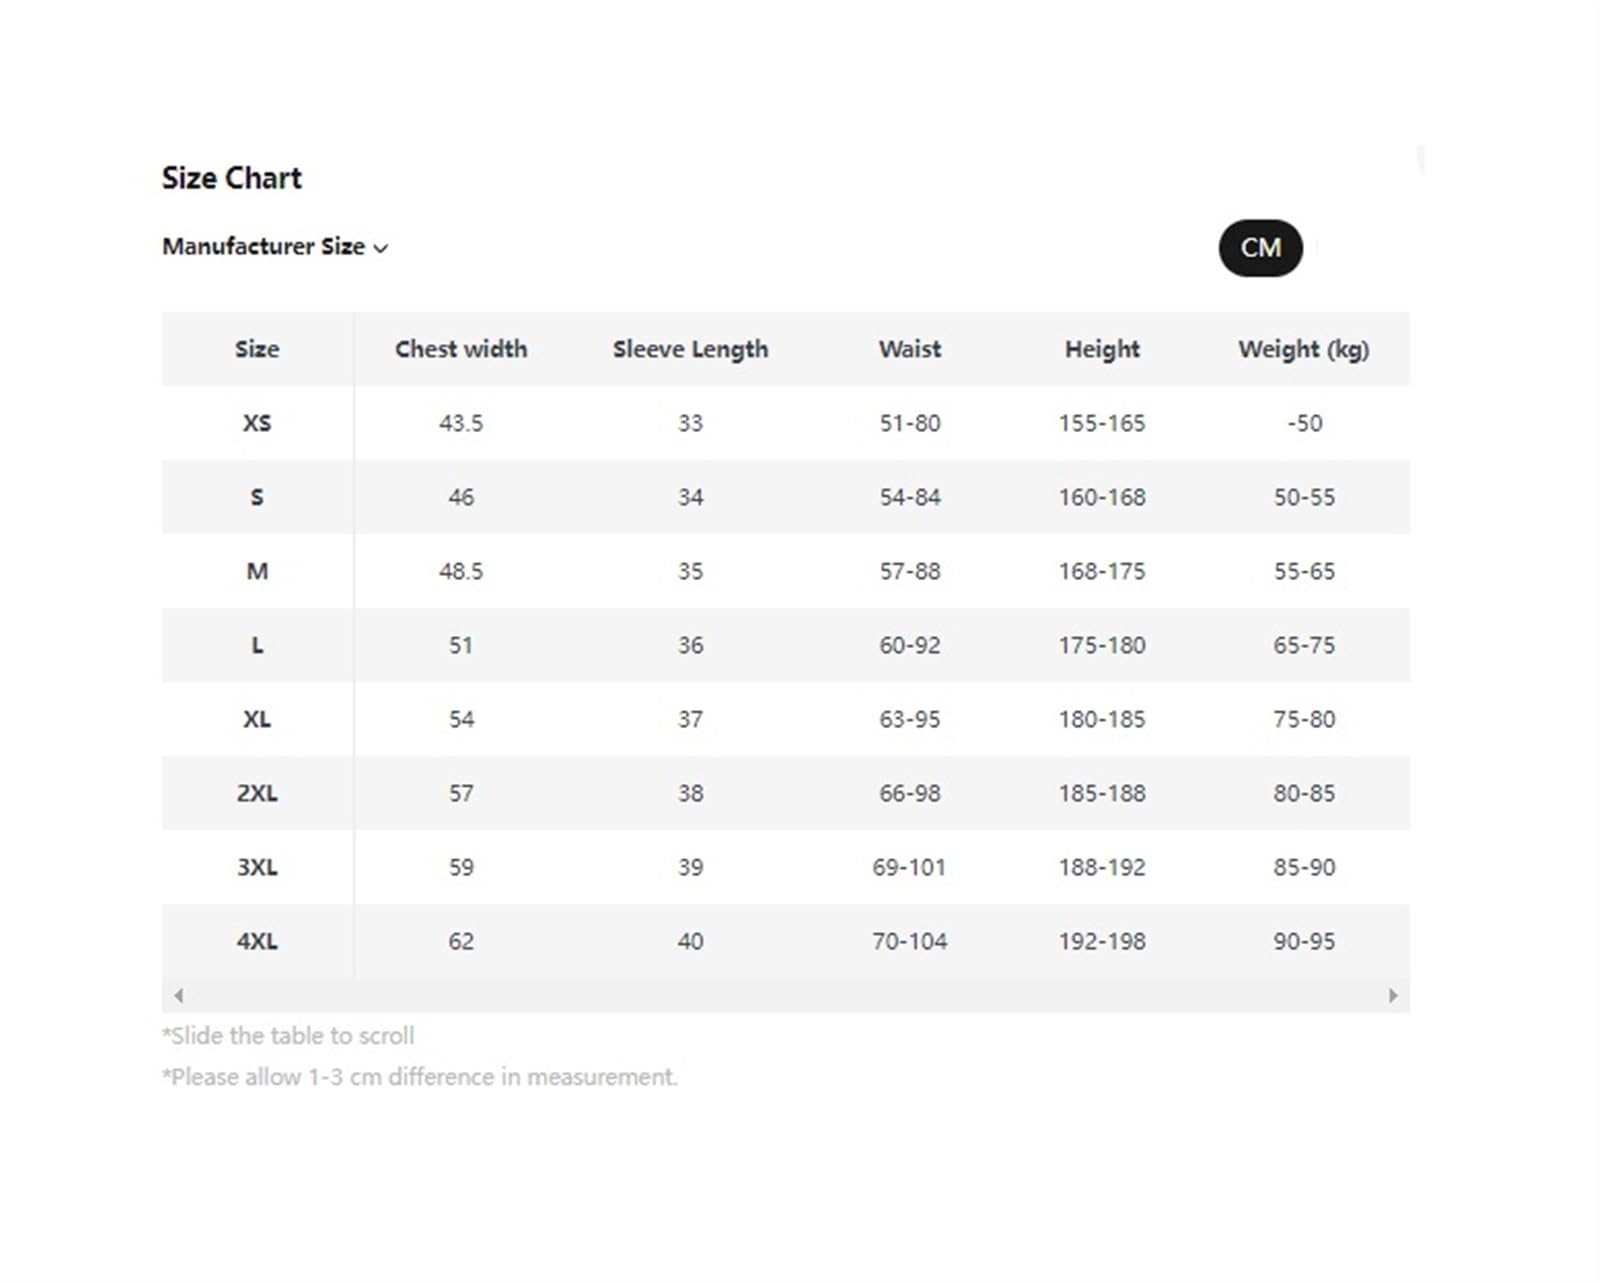1600x1283 pixels.
Task: Toggle the CM unit button
Action: click(x=1260, y=248)
